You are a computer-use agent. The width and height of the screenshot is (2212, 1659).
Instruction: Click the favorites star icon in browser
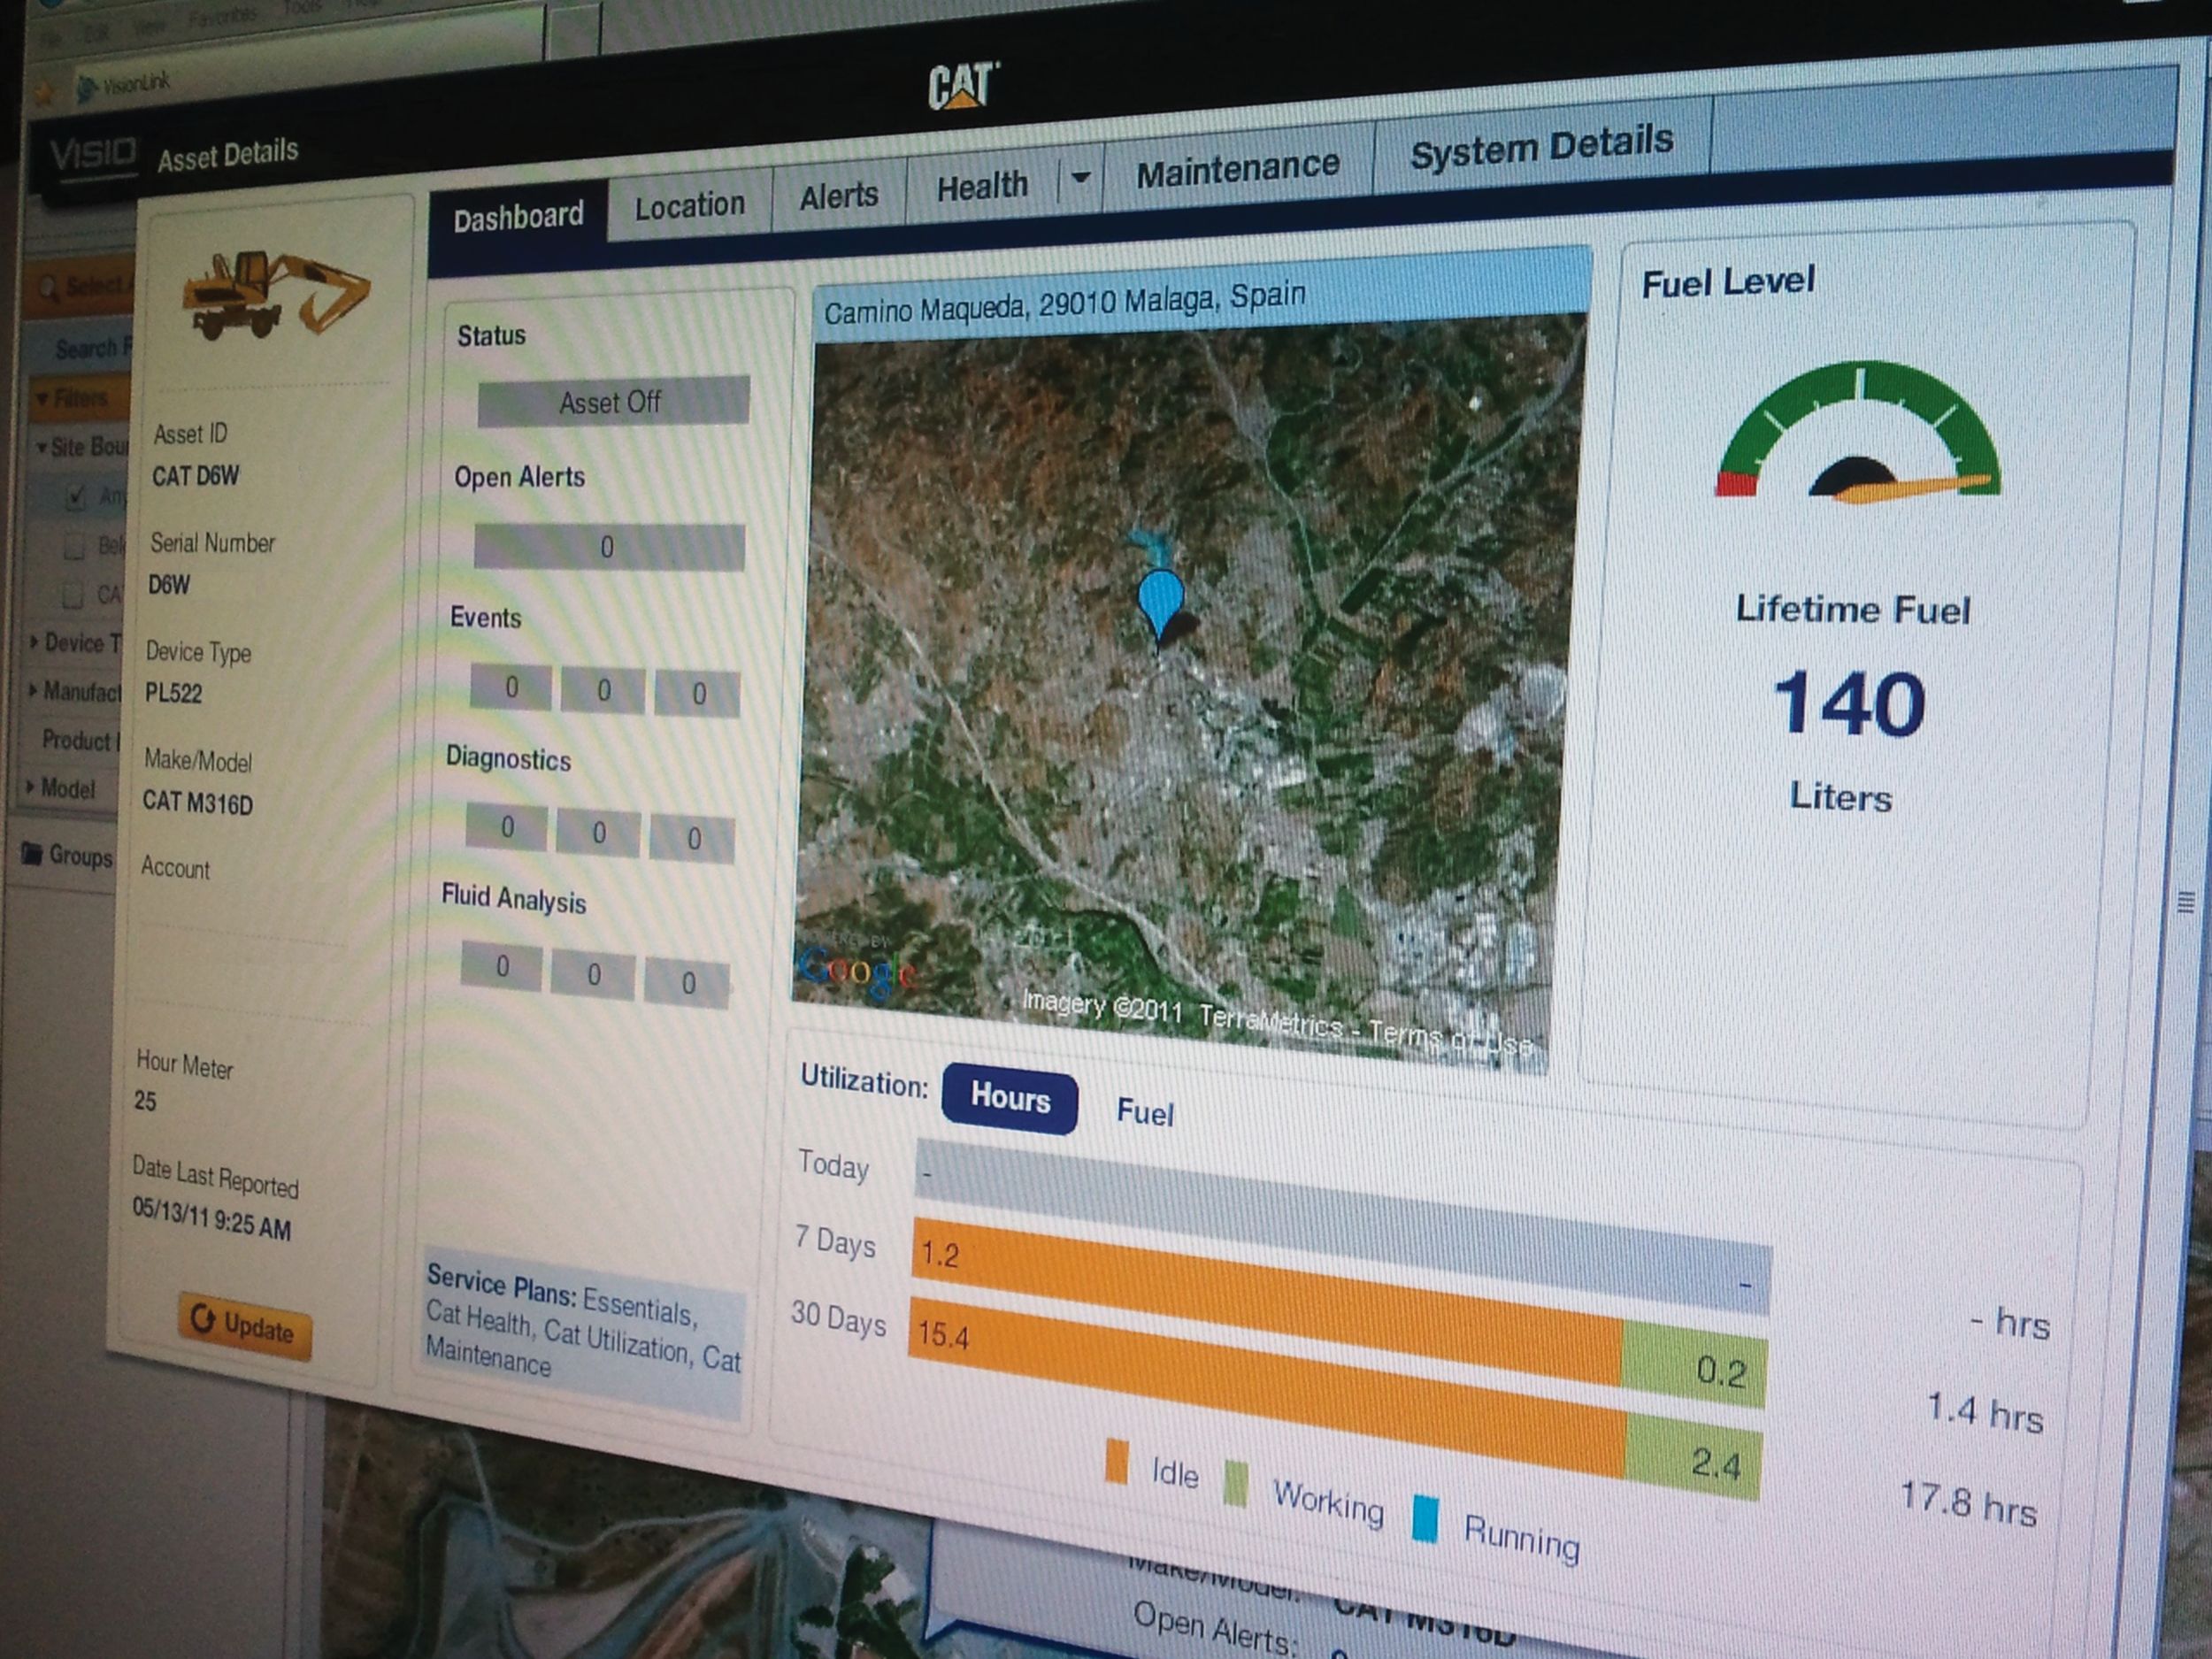point(44,95)
